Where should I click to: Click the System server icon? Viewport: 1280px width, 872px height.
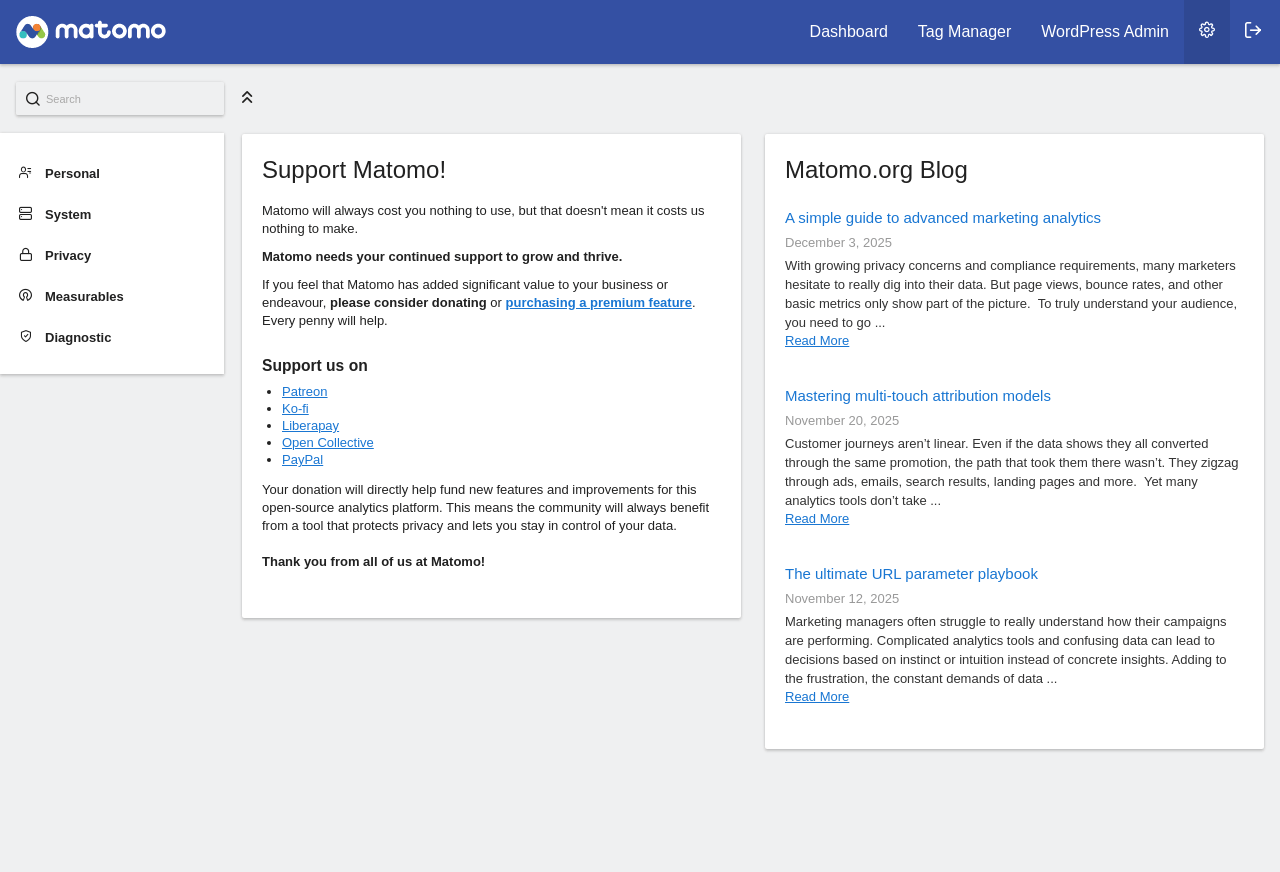[26, 214]
